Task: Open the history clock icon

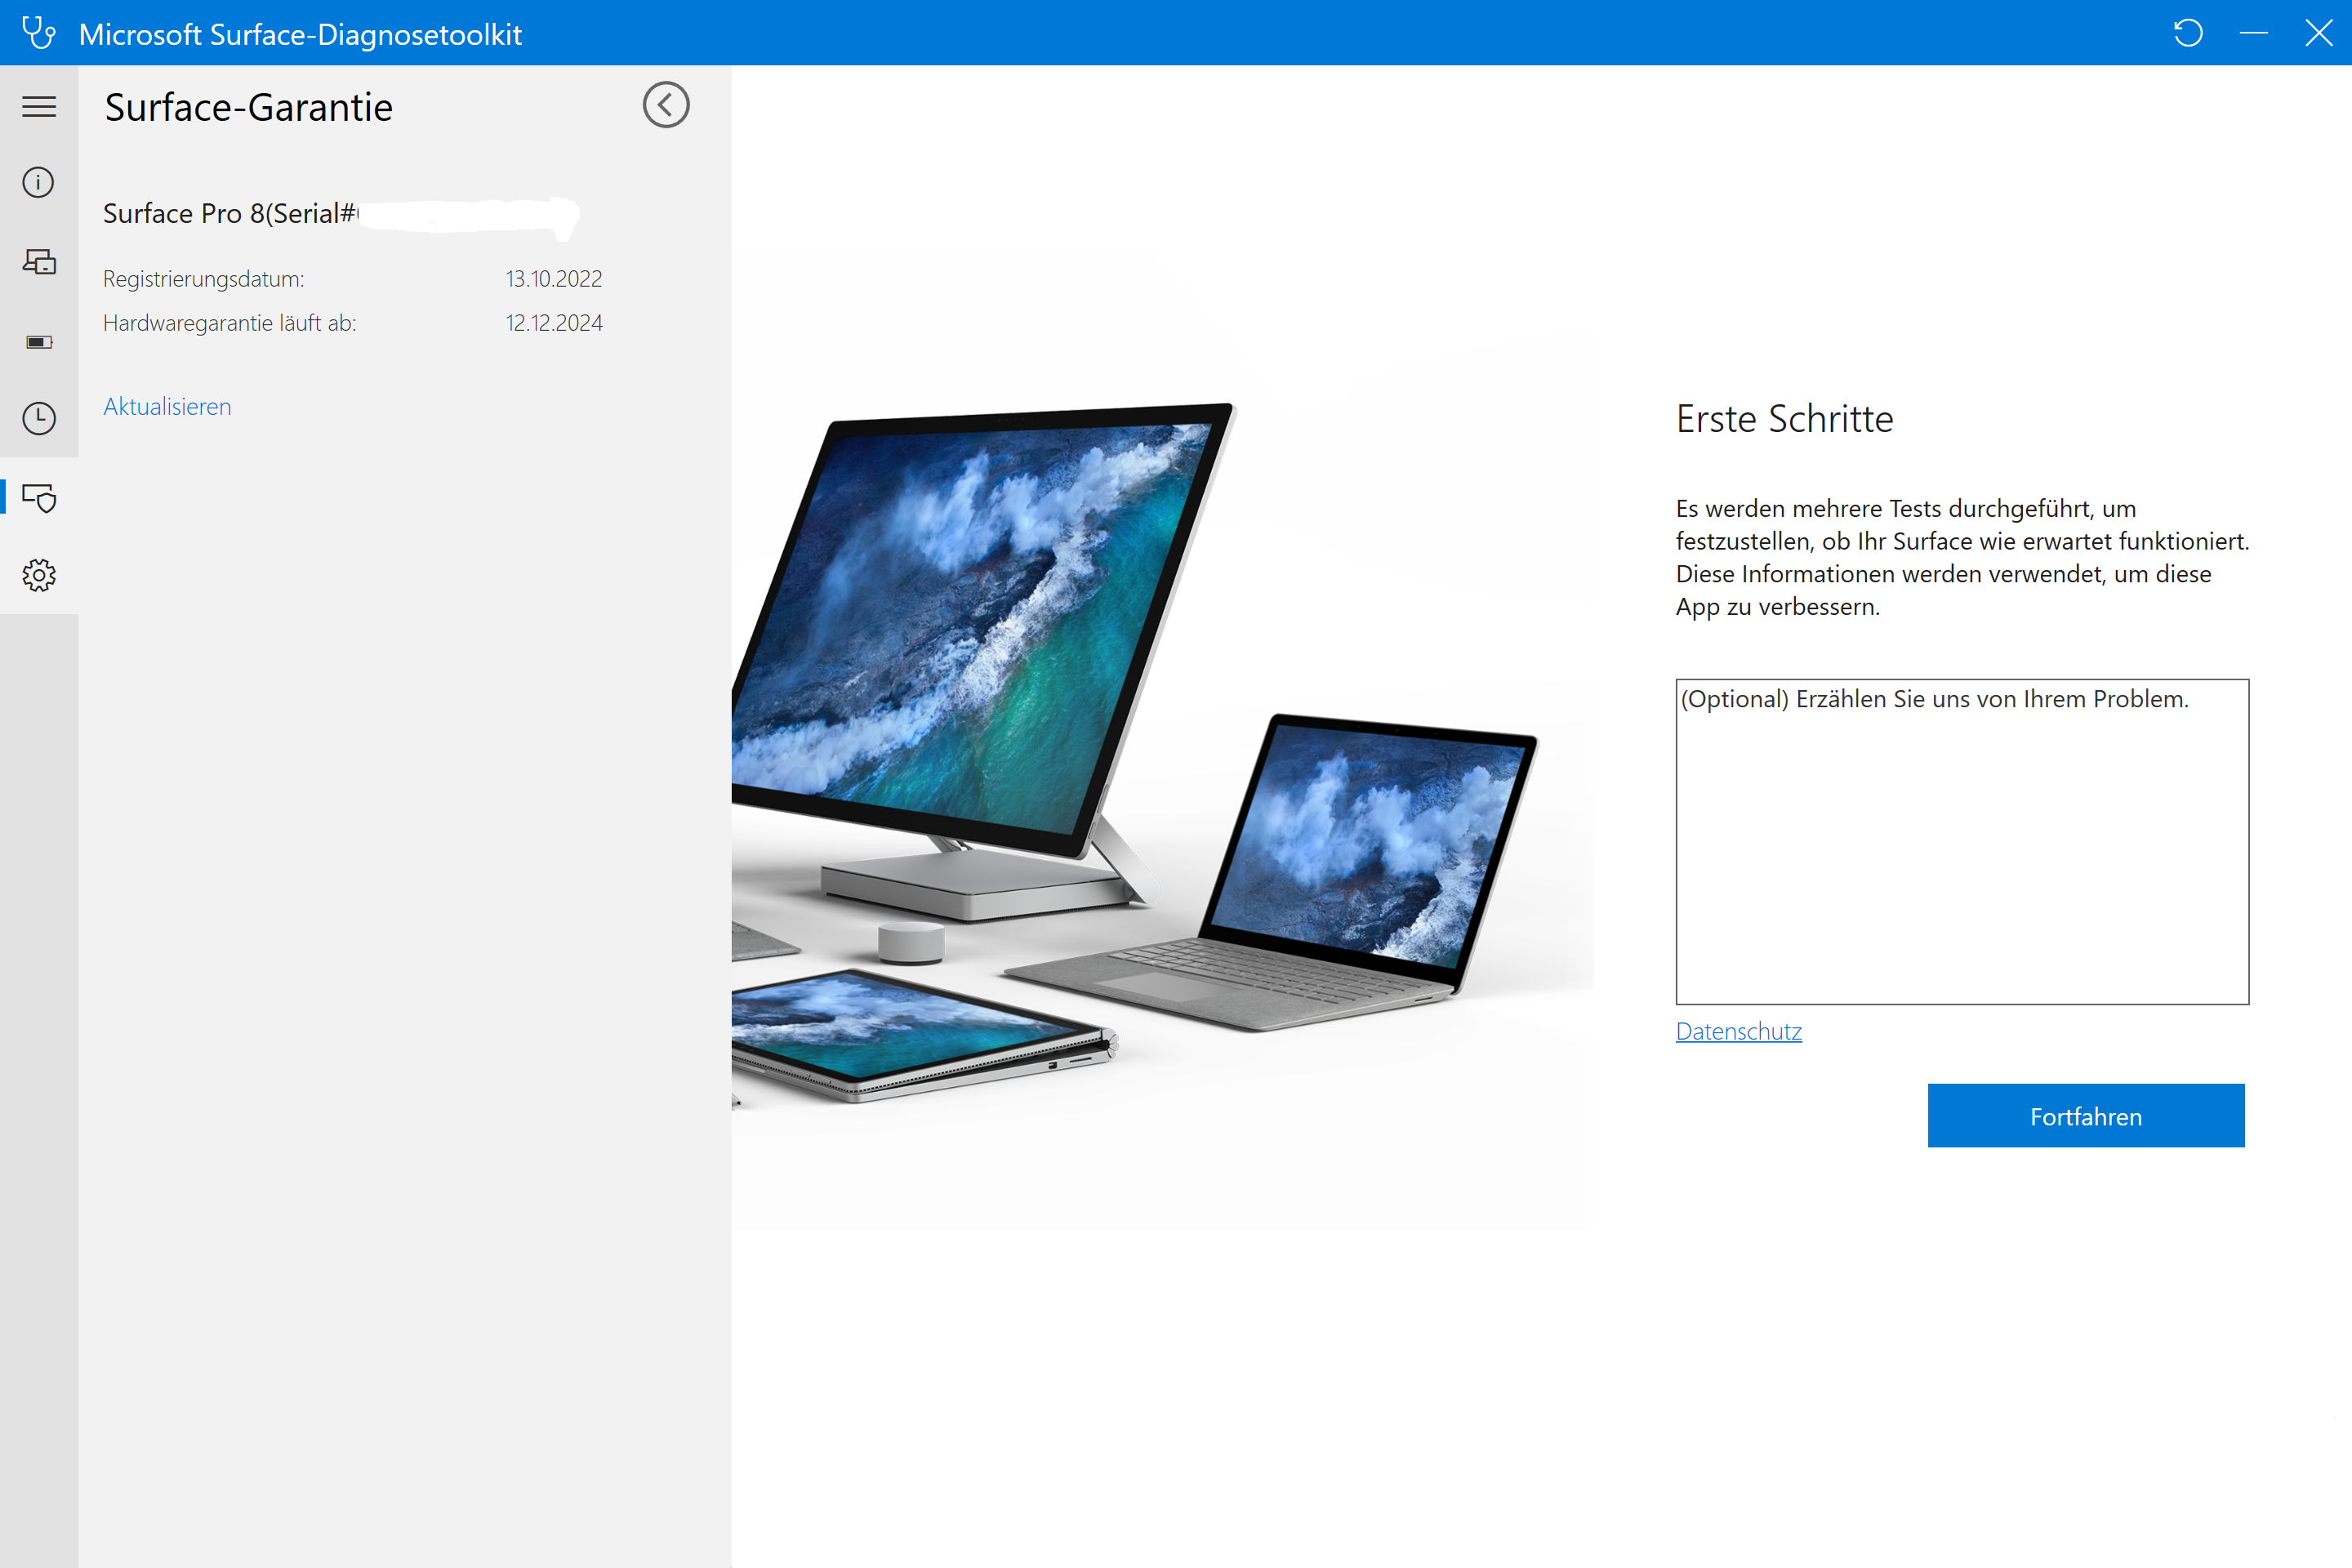Action: tap(39, 418)
